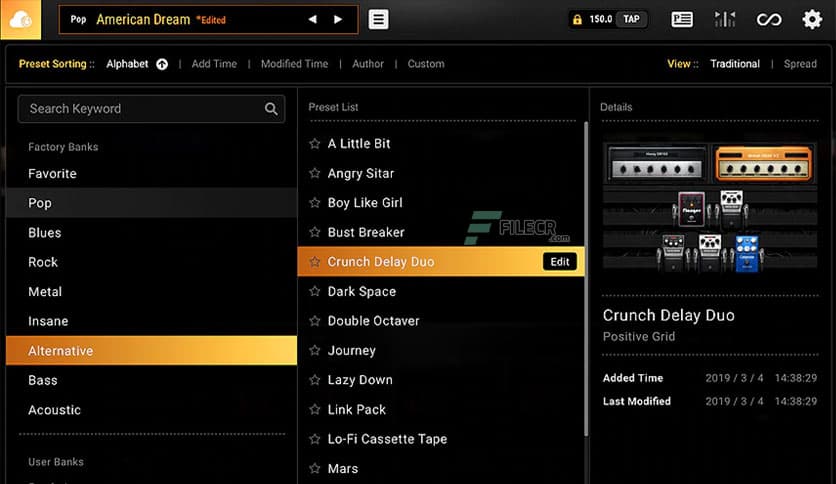Click the blue pedal in Details
The width and height of the screenshot is (836, 484).
point(746,253)
